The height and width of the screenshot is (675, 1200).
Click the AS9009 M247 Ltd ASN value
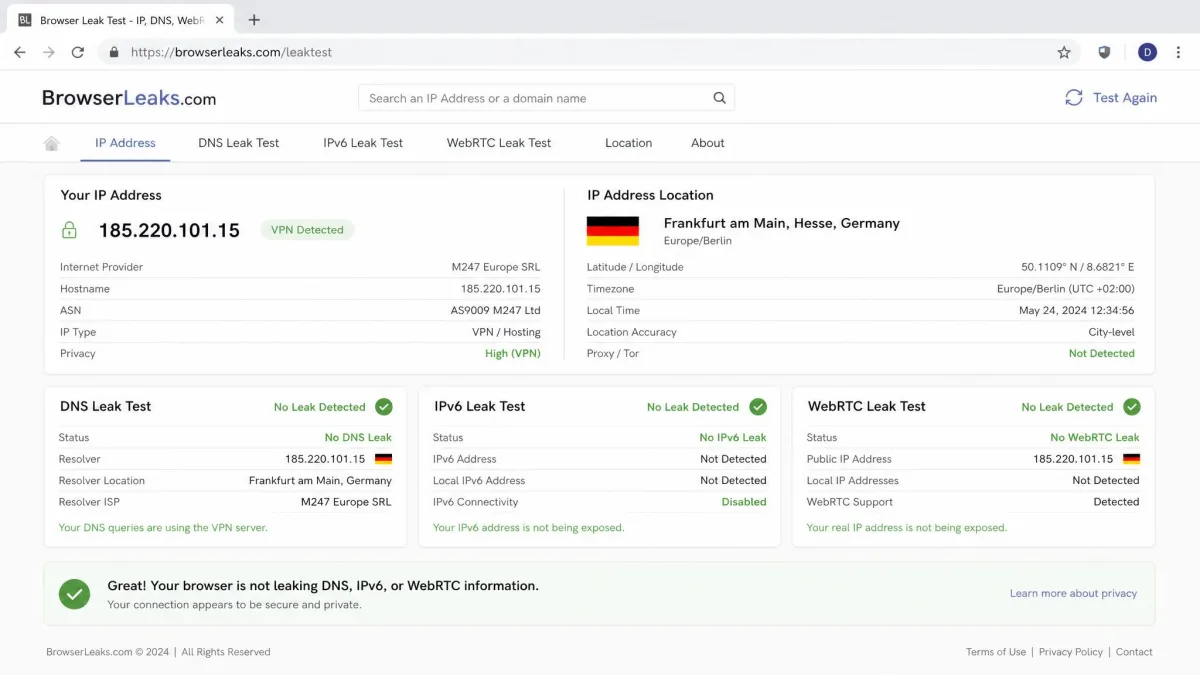(x=496, y=310)
